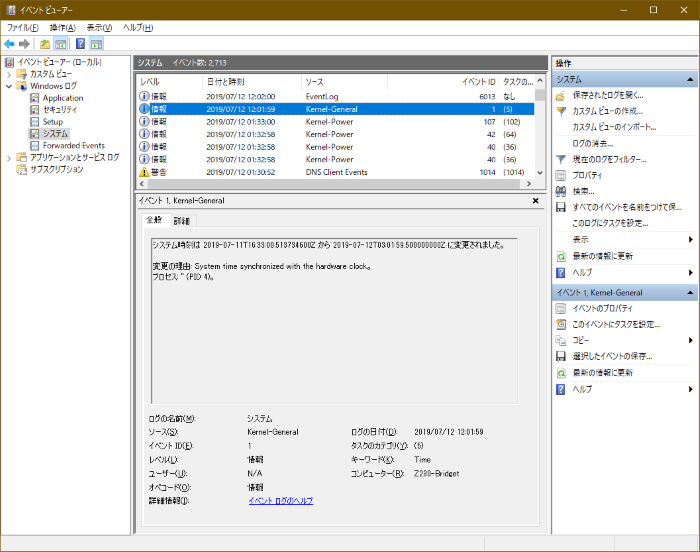The width and height of the screenshot is (700, 552).
Task: Click 最新の情報に更新 under event section
Action: tap(602, 373)
